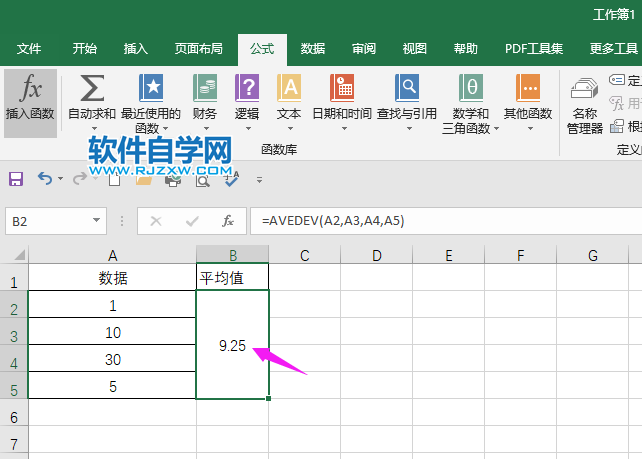Click the Undo arrow icon
The height and width of the screenshot is (459, 642).
(45, 179)
